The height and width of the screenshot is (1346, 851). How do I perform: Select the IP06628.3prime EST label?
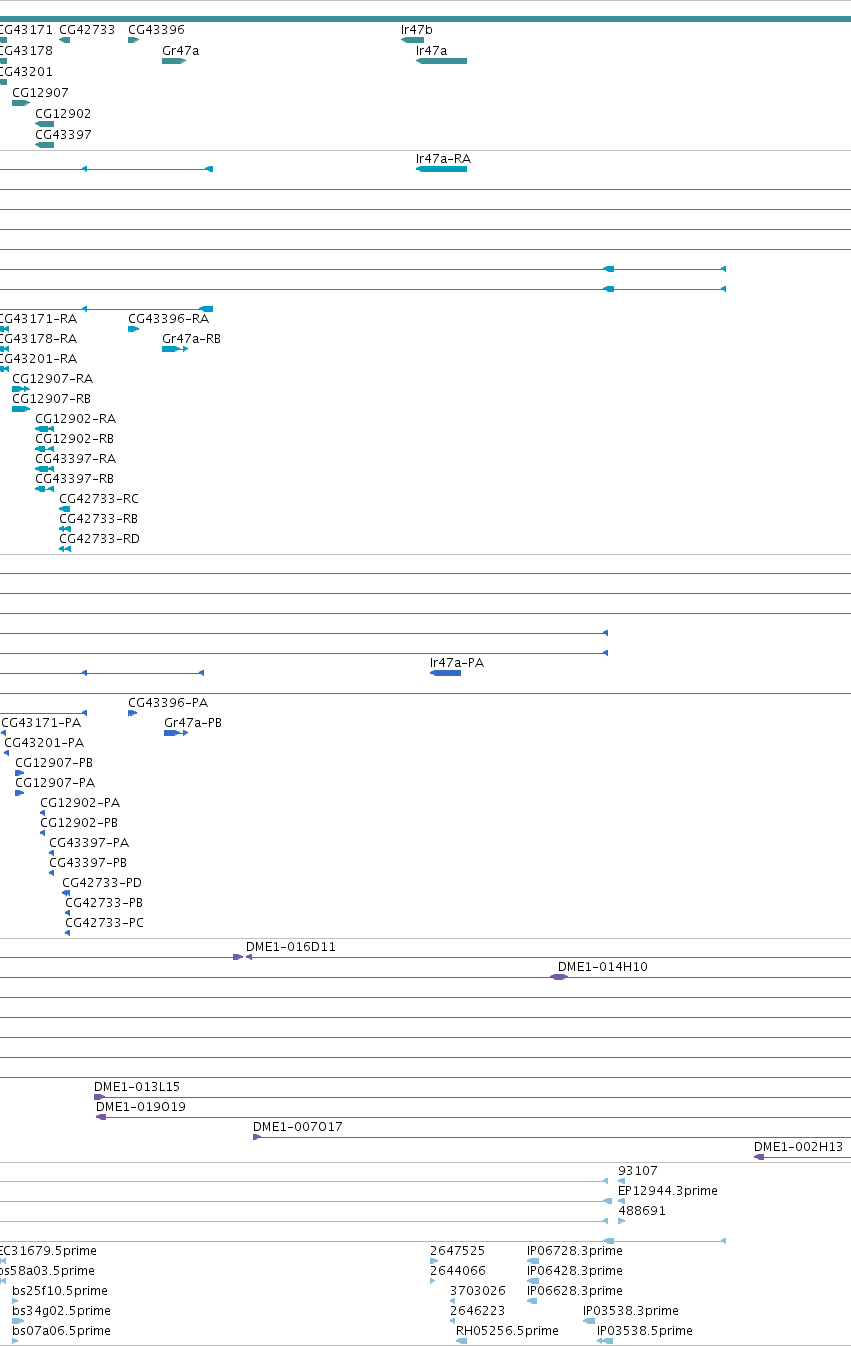coord(575,1290)
